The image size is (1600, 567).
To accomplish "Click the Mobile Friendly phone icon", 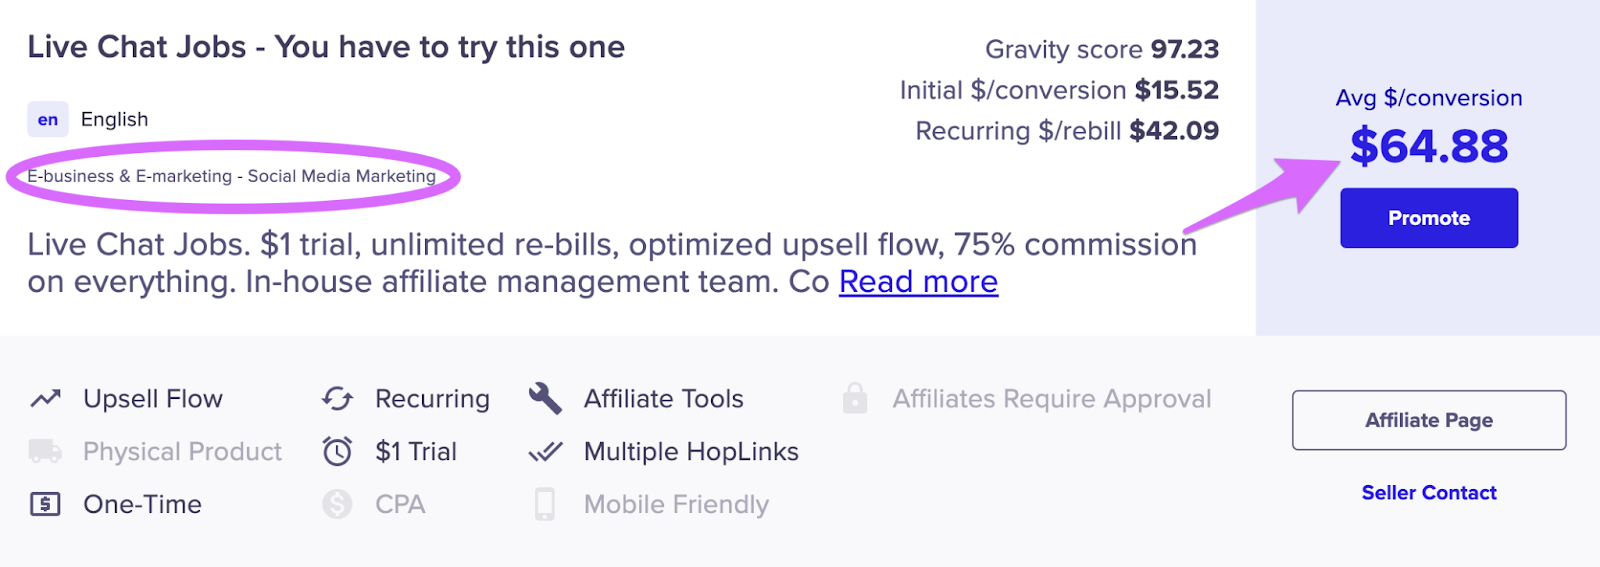I will click(545, 504).
